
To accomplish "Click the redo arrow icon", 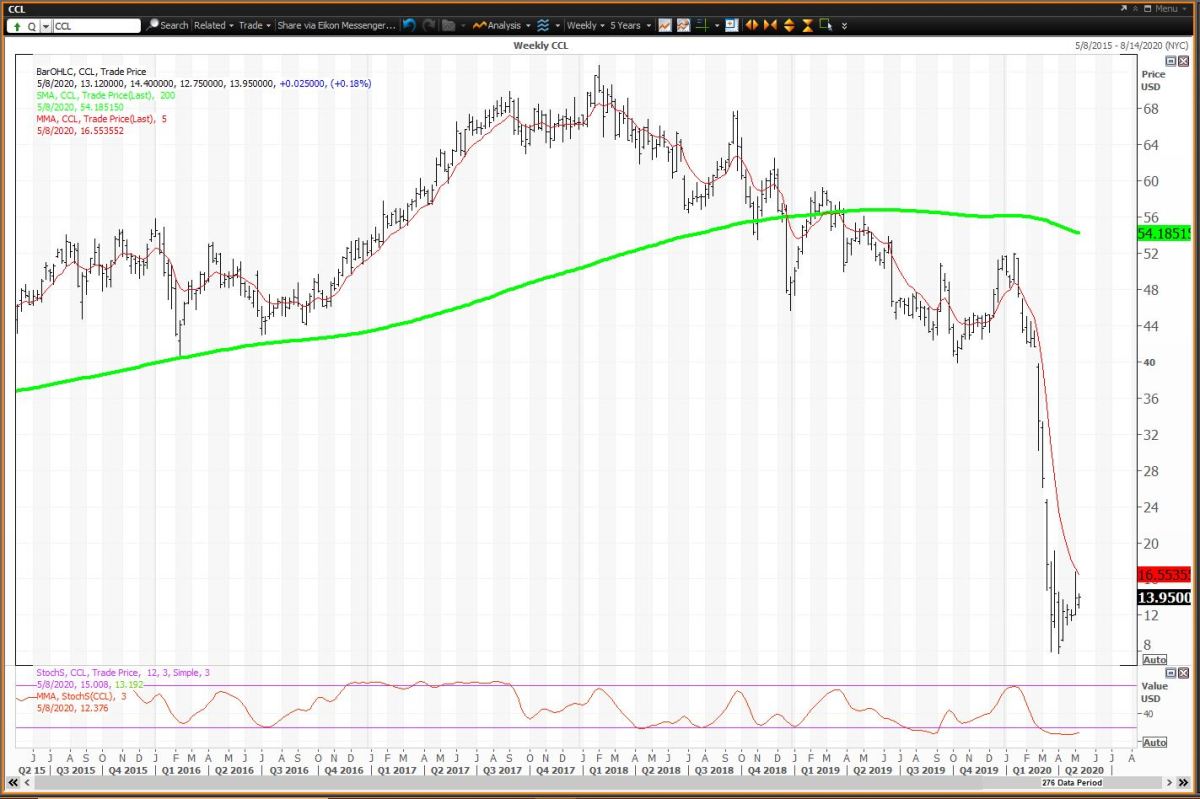I will click(x=429, y=25).
